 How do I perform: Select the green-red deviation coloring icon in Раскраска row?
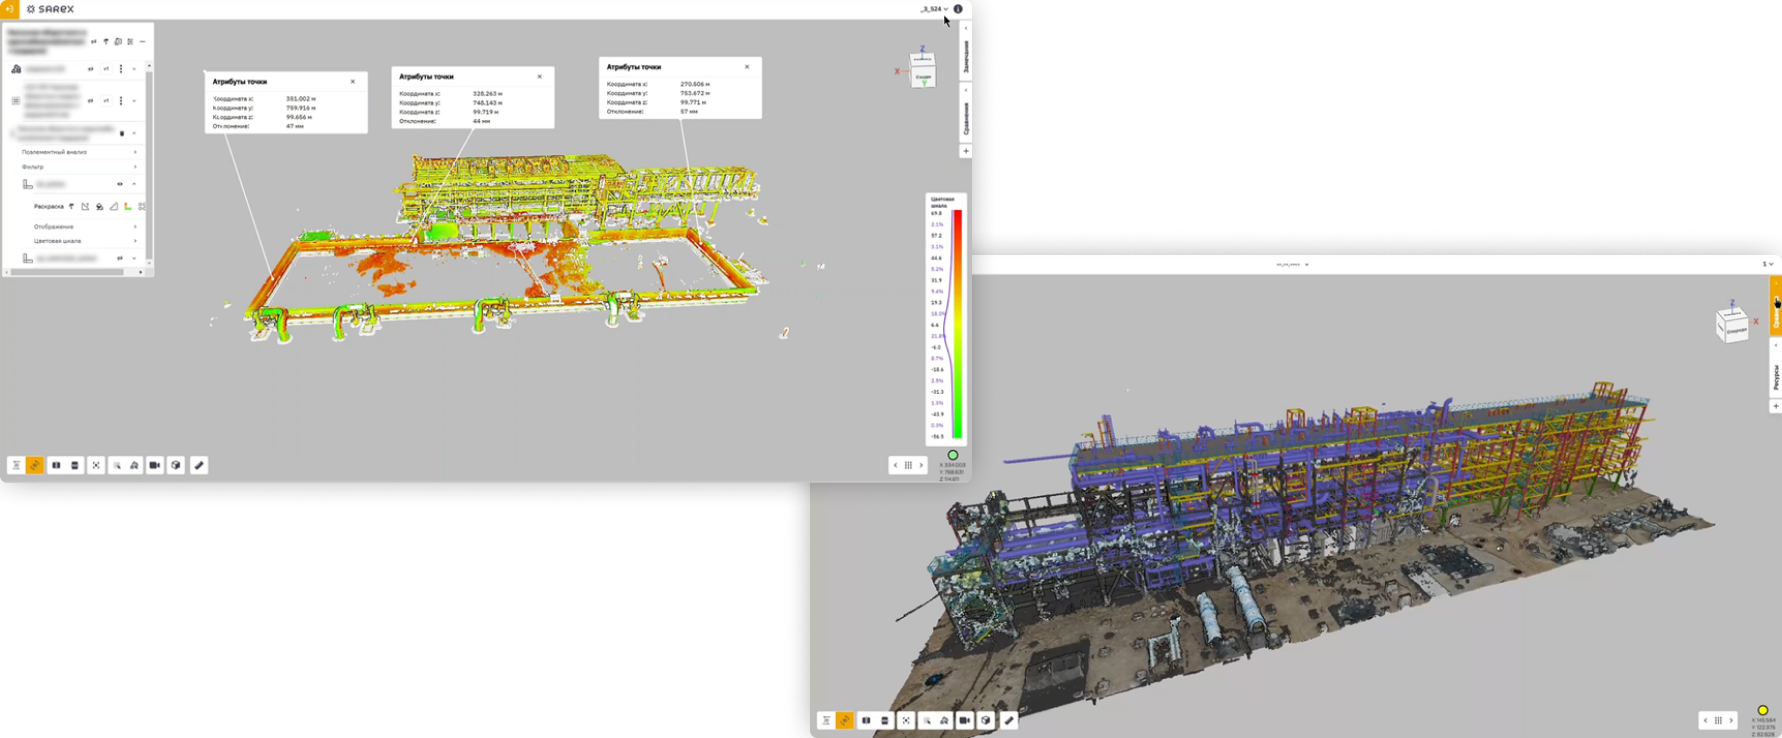pos(128,207)
